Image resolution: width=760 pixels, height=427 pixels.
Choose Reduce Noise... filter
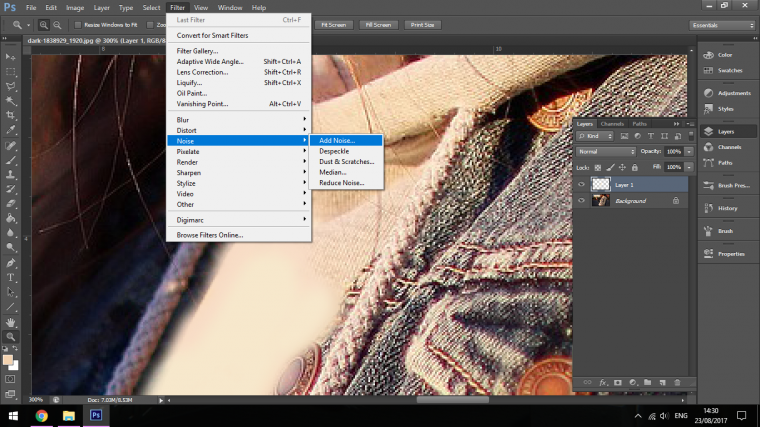pyautogui.click(x=346, y=183)
